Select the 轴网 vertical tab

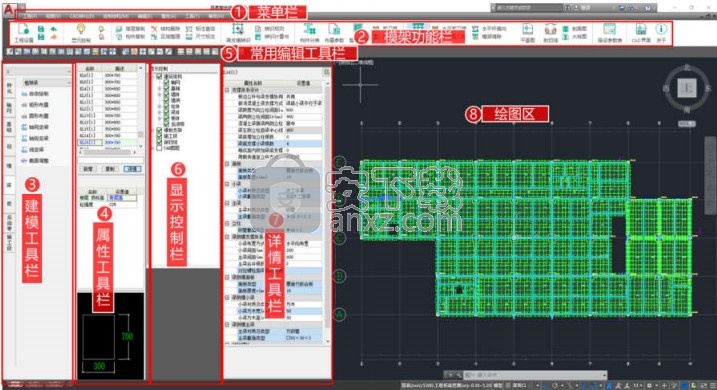[10, 107]
